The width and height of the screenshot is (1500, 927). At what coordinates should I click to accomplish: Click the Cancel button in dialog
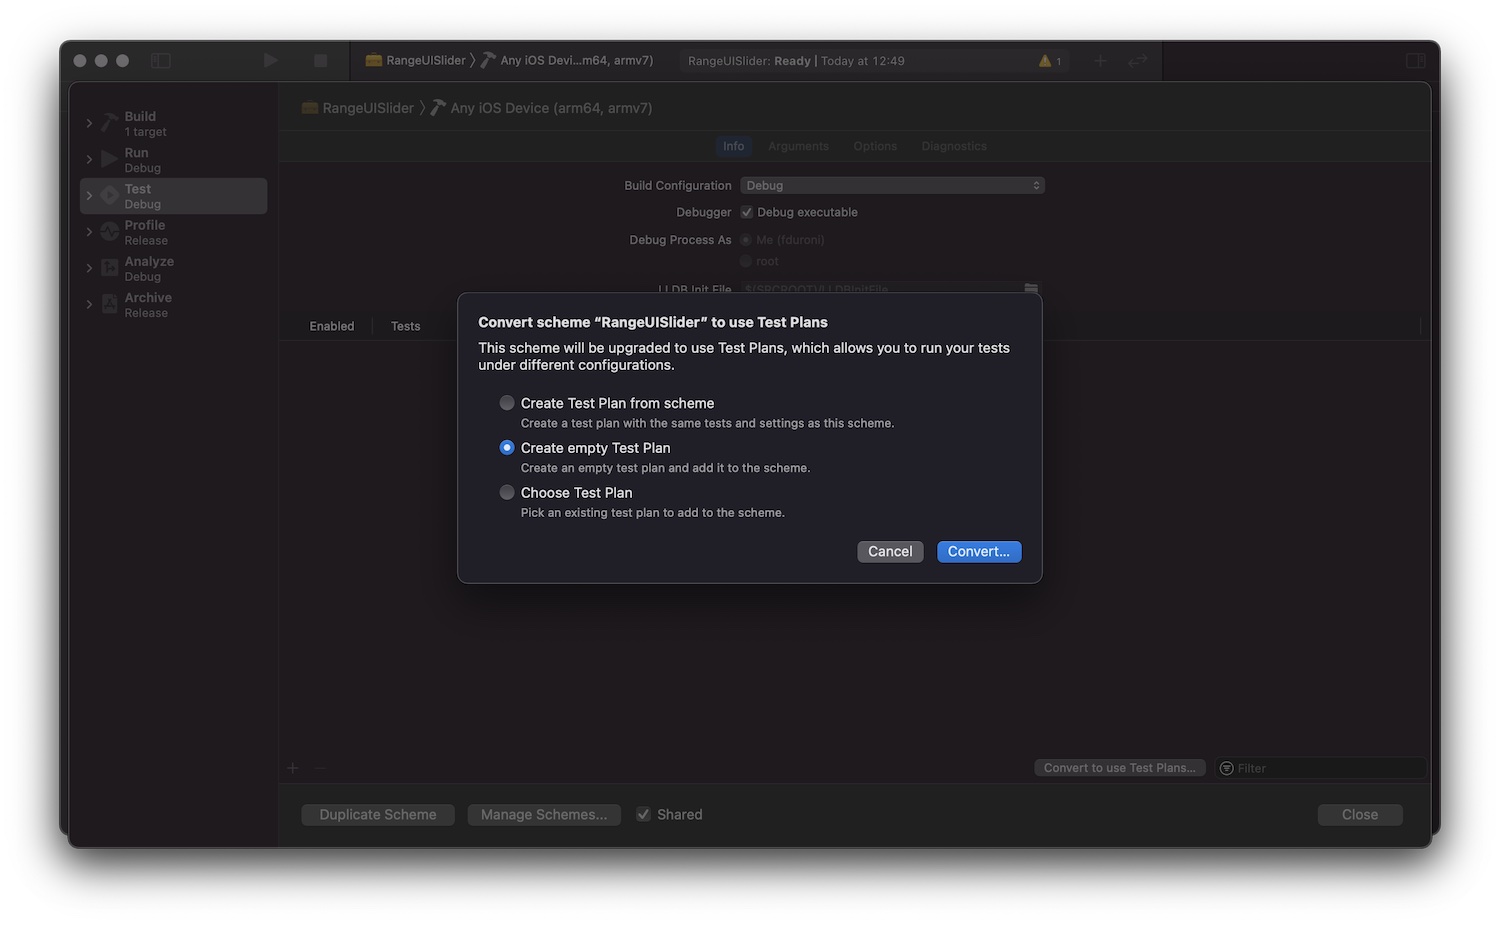(890, 552)
